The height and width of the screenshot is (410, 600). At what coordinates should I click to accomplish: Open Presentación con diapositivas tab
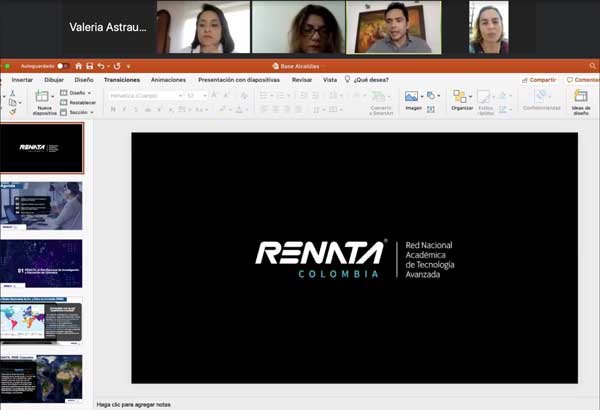click(x=239, y=80)
